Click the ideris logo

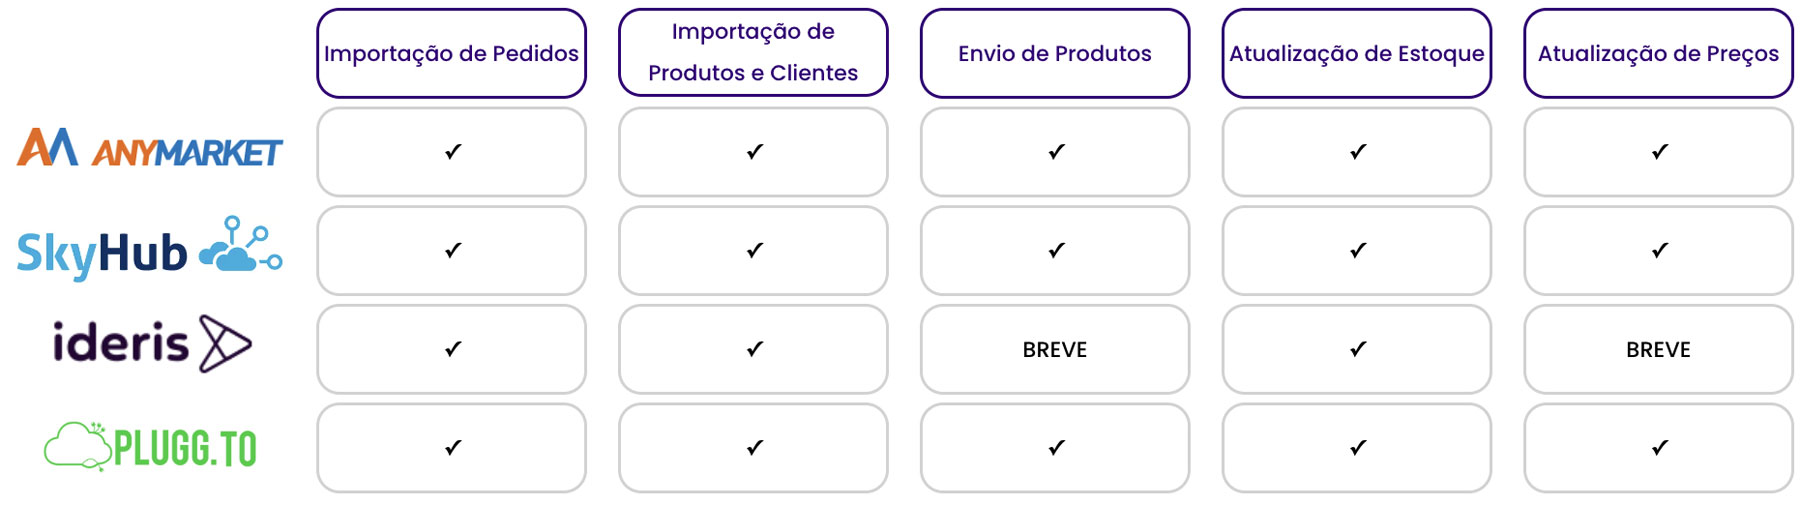click(x=152, y=344)
